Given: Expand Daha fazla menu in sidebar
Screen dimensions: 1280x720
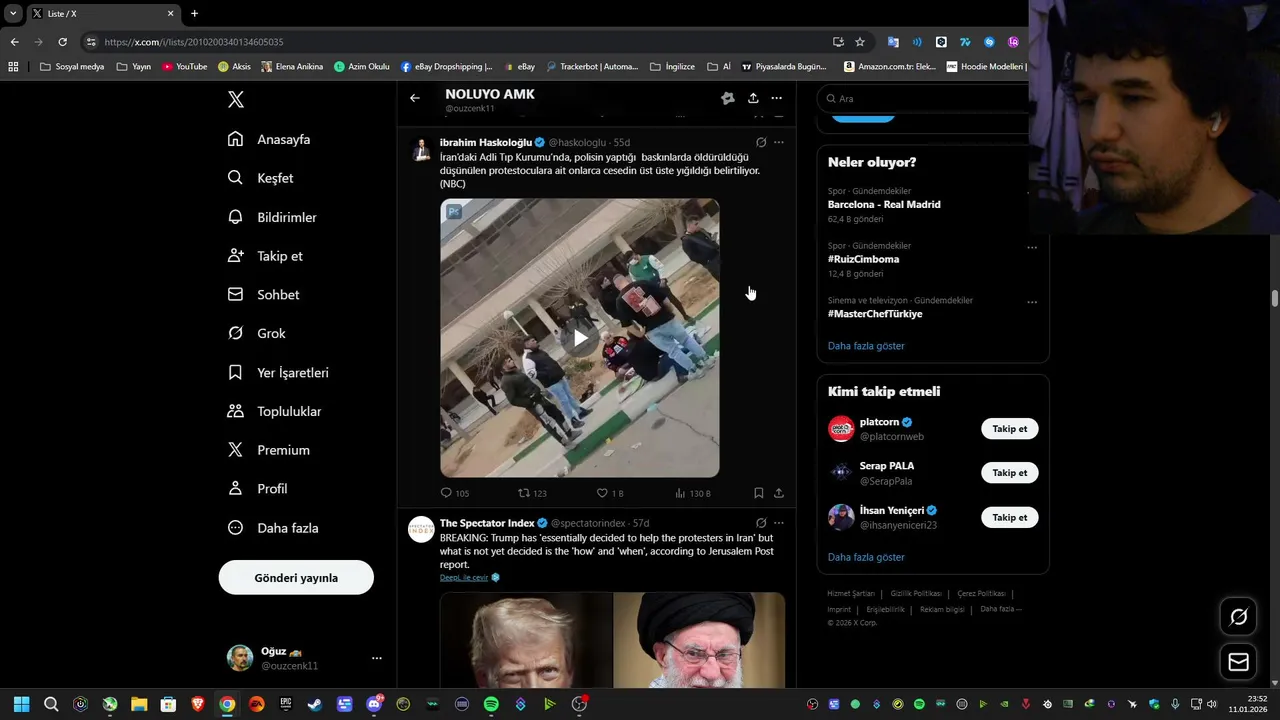Looking at the screenshot, I should [x=273, y=528].
